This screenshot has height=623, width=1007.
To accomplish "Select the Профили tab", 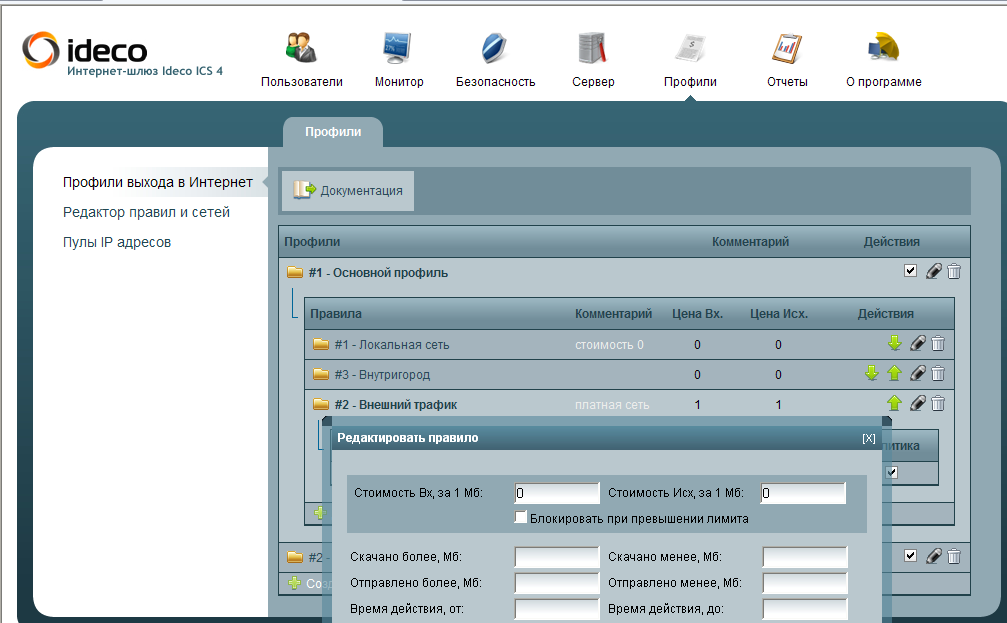I will click(x=333, y=132).
